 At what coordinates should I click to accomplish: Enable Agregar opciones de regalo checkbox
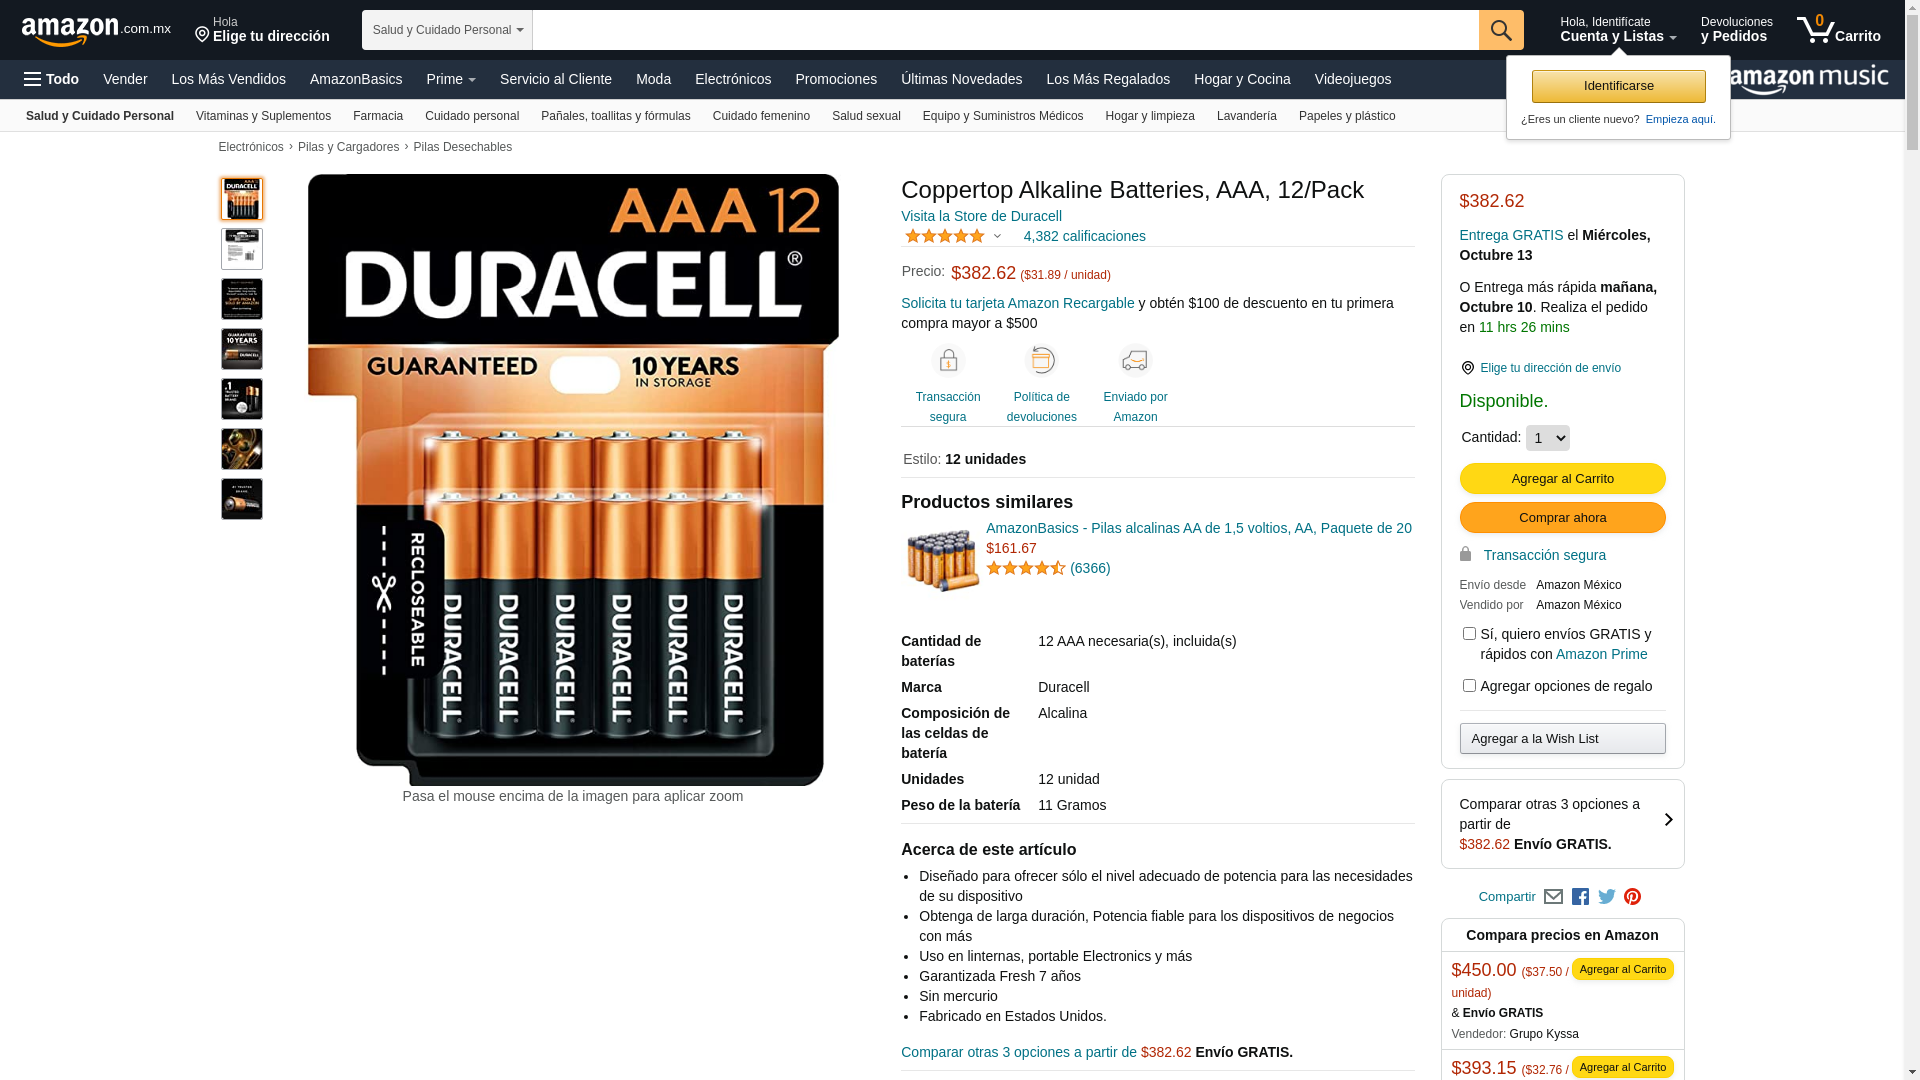pos(1468,686)
